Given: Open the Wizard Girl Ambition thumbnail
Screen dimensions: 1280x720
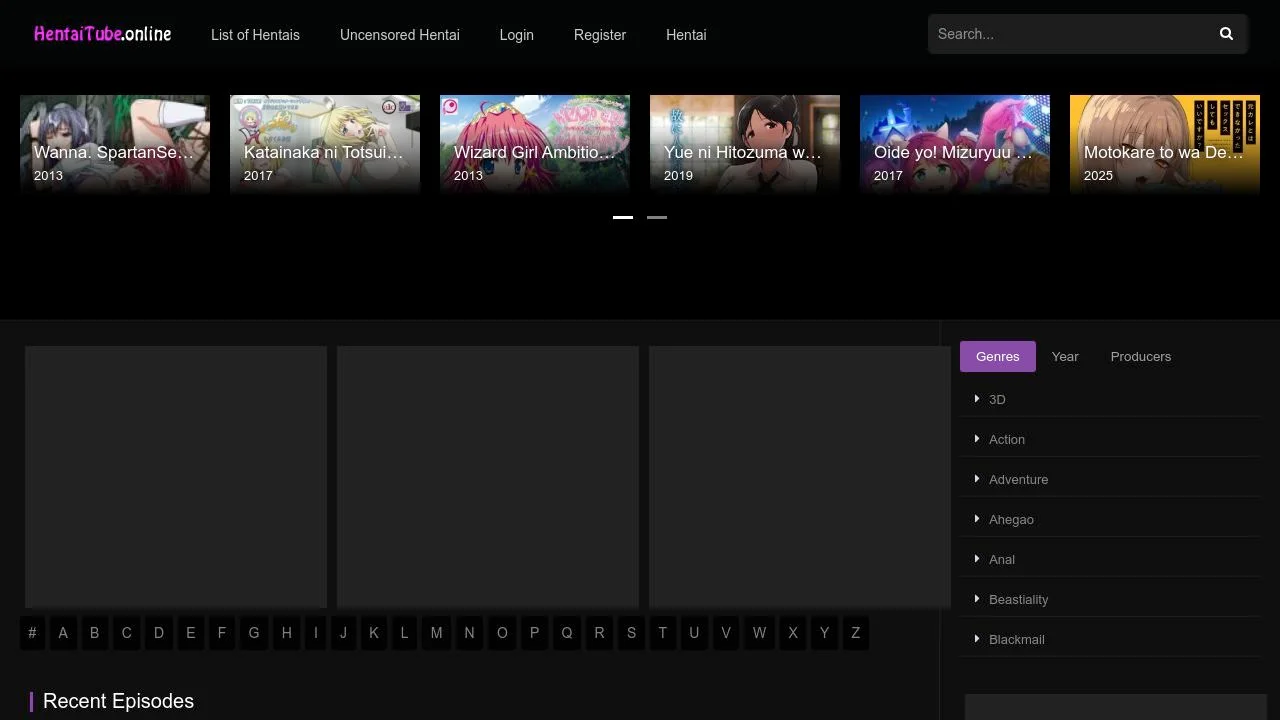Looking at the screenshot, I should (535, 140).
